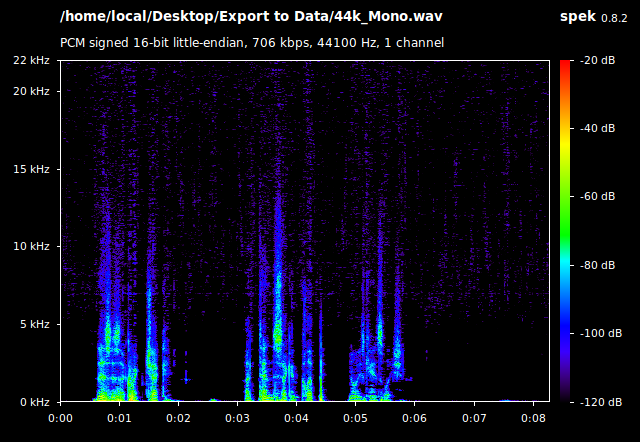Click the PCM signed 16-bit info line

point(252,43)
